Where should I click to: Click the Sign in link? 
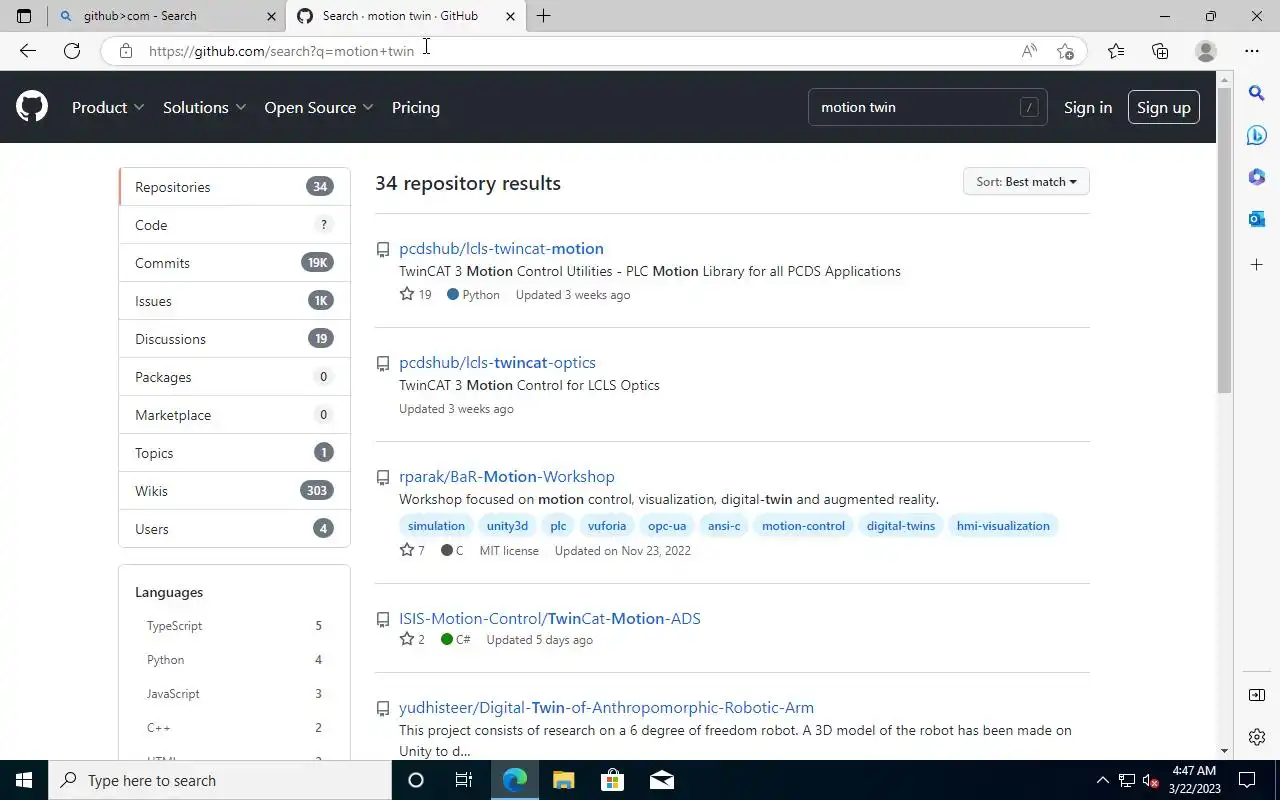pos(1088,107)
